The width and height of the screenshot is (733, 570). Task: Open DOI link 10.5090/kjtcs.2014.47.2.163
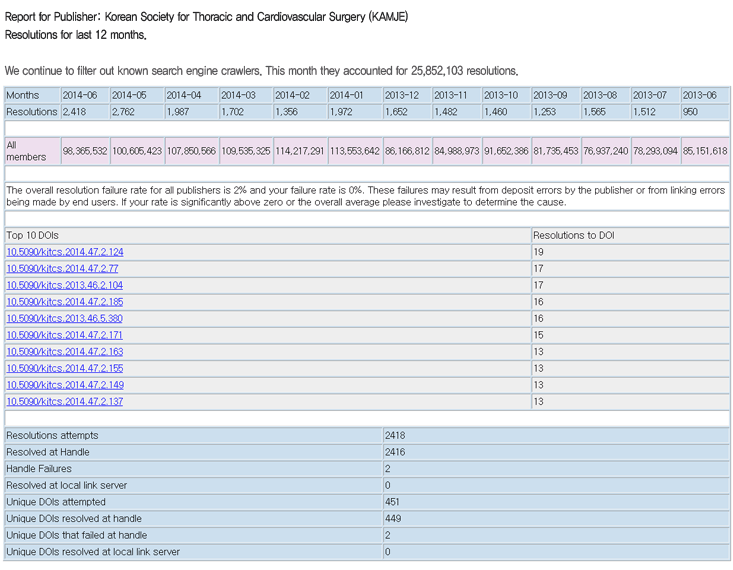(x=65, y=352)
